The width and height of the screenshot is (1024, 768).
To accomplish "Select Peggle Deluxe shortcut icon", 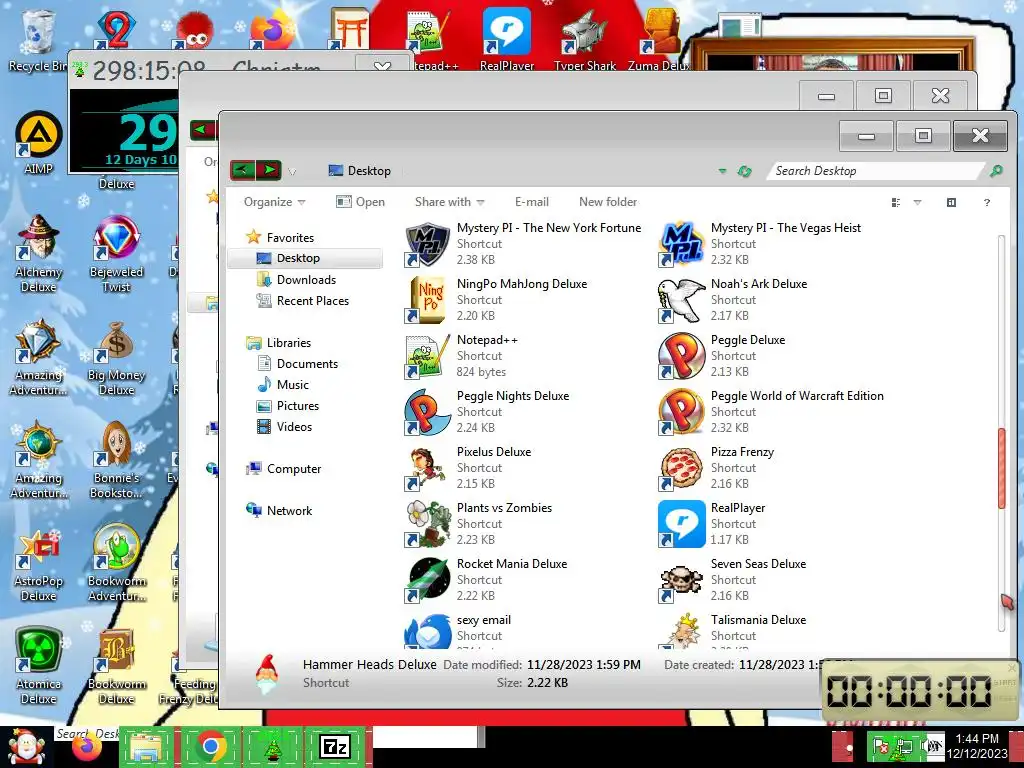I will point(681,357).
